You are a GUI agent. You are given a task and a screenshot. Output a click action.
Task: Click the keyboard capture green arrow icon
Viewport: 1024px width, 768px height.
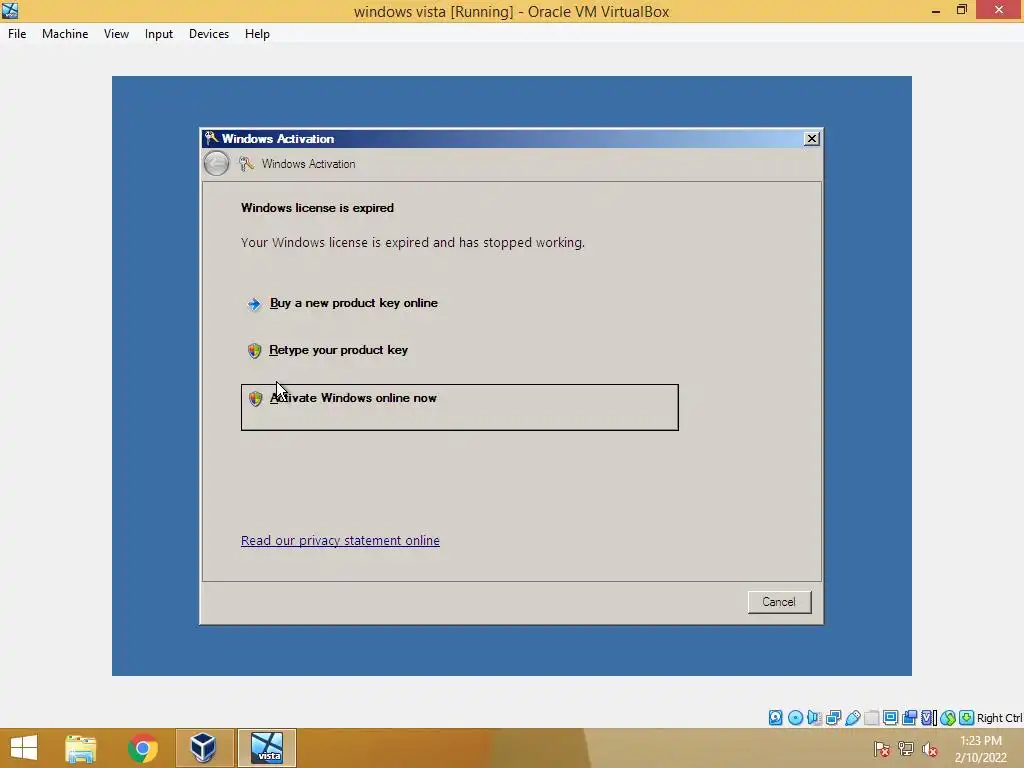(967, 718)
